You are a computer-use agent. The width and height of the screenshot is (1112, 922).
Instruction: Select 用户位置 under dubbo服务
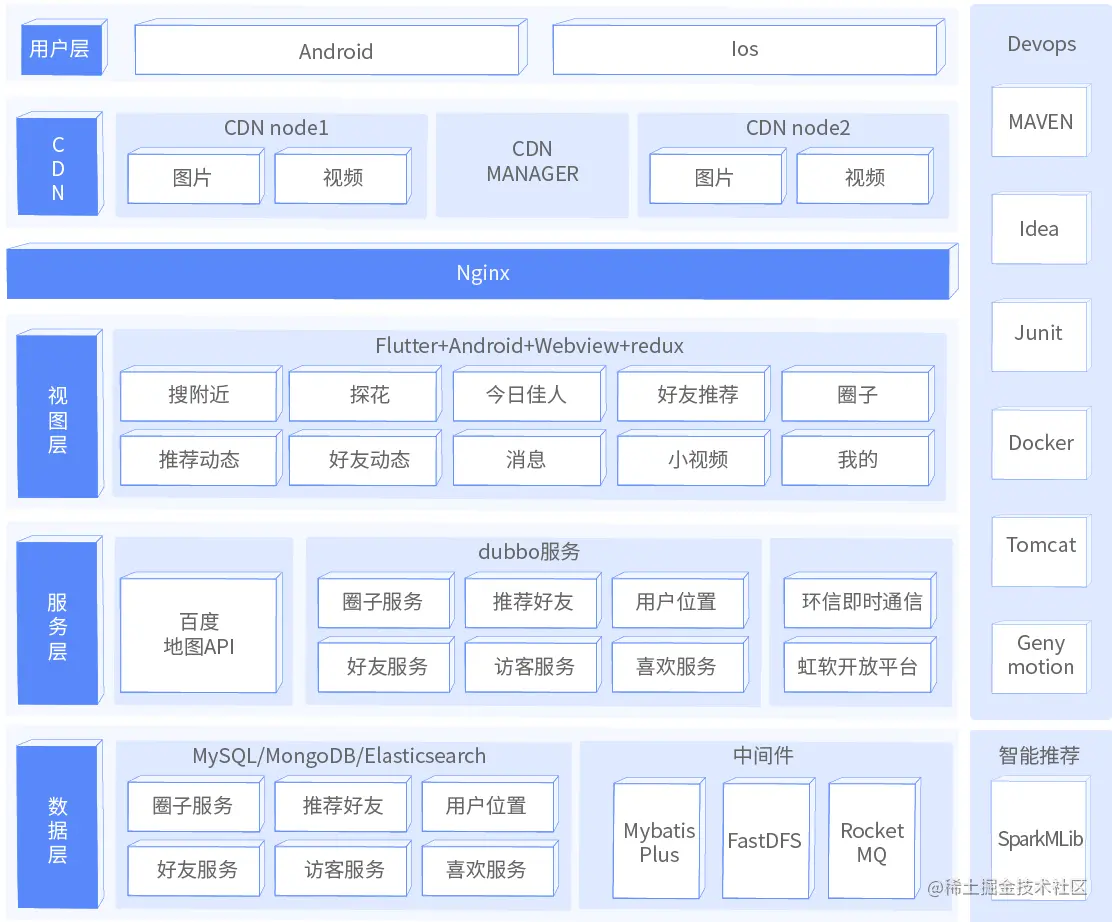(x=679, y=601)
